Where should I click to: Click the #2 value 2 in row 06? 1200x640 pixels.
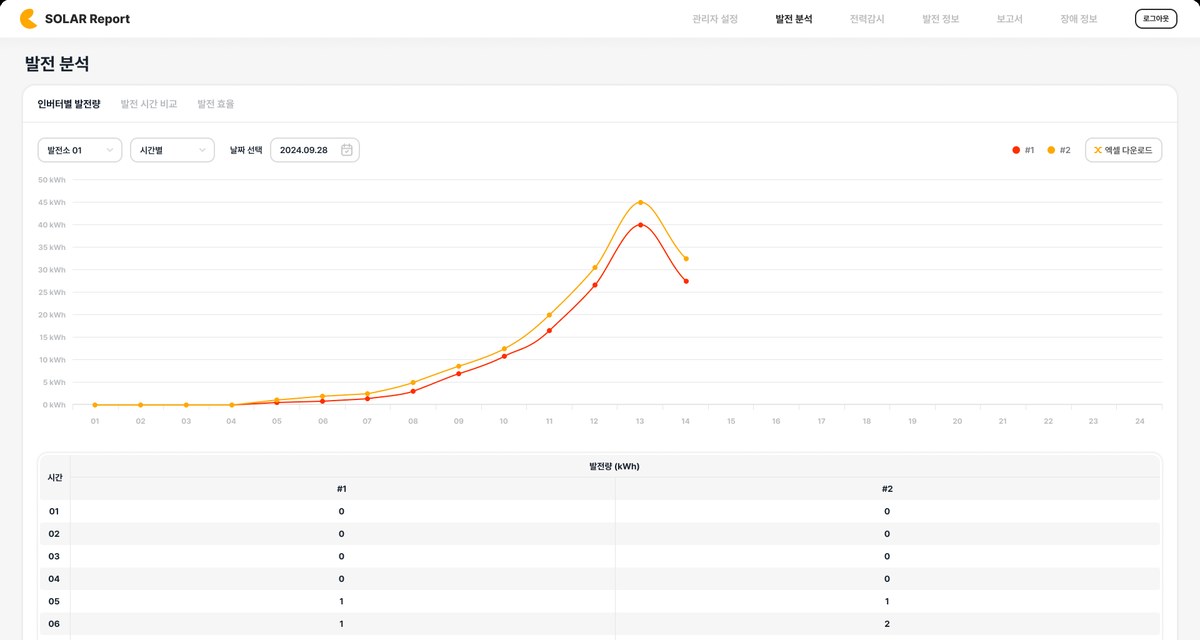887,623
